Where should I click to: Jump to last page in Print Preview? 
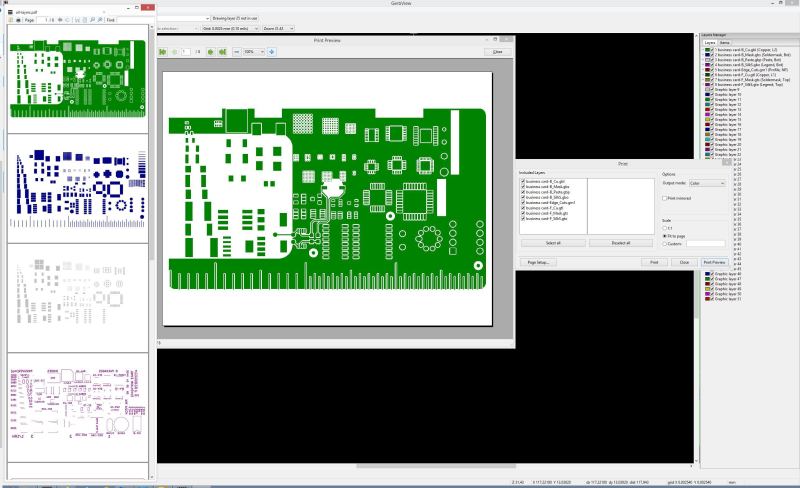pyautogui.click(x=222, y=52)
